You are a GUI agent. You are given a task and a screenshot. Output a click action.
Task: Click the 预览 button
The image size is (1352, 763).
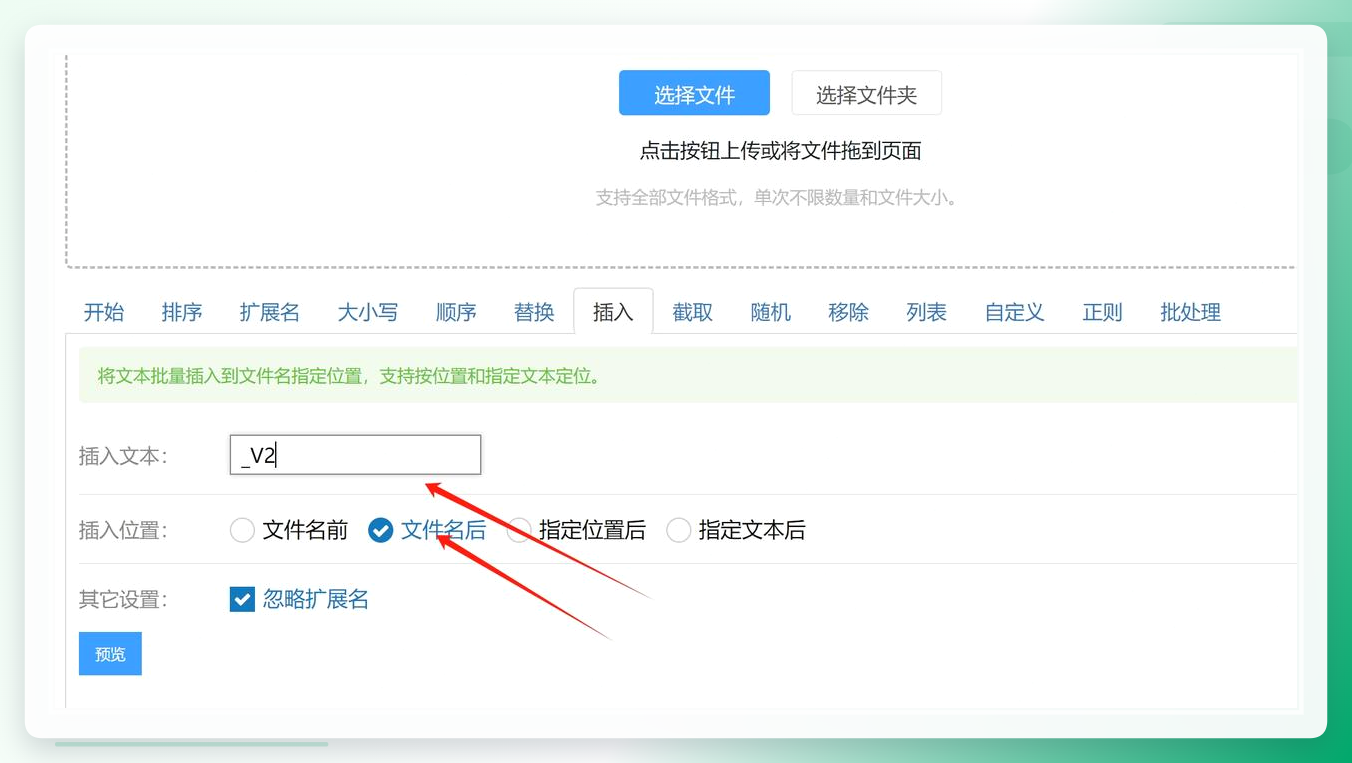tap(110, 654)
